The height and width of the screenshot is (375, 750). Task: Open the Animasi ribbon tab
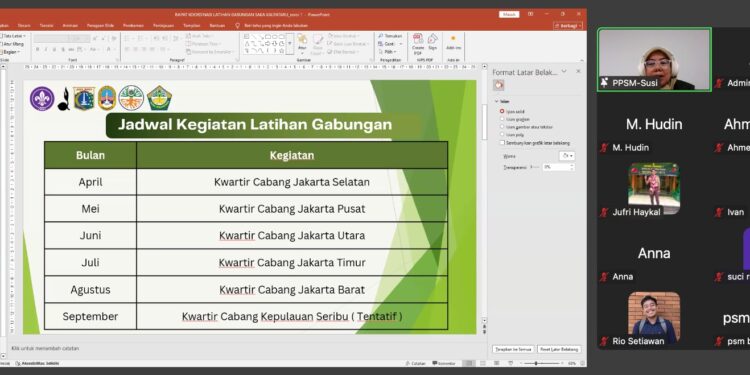tap(70, 25)
